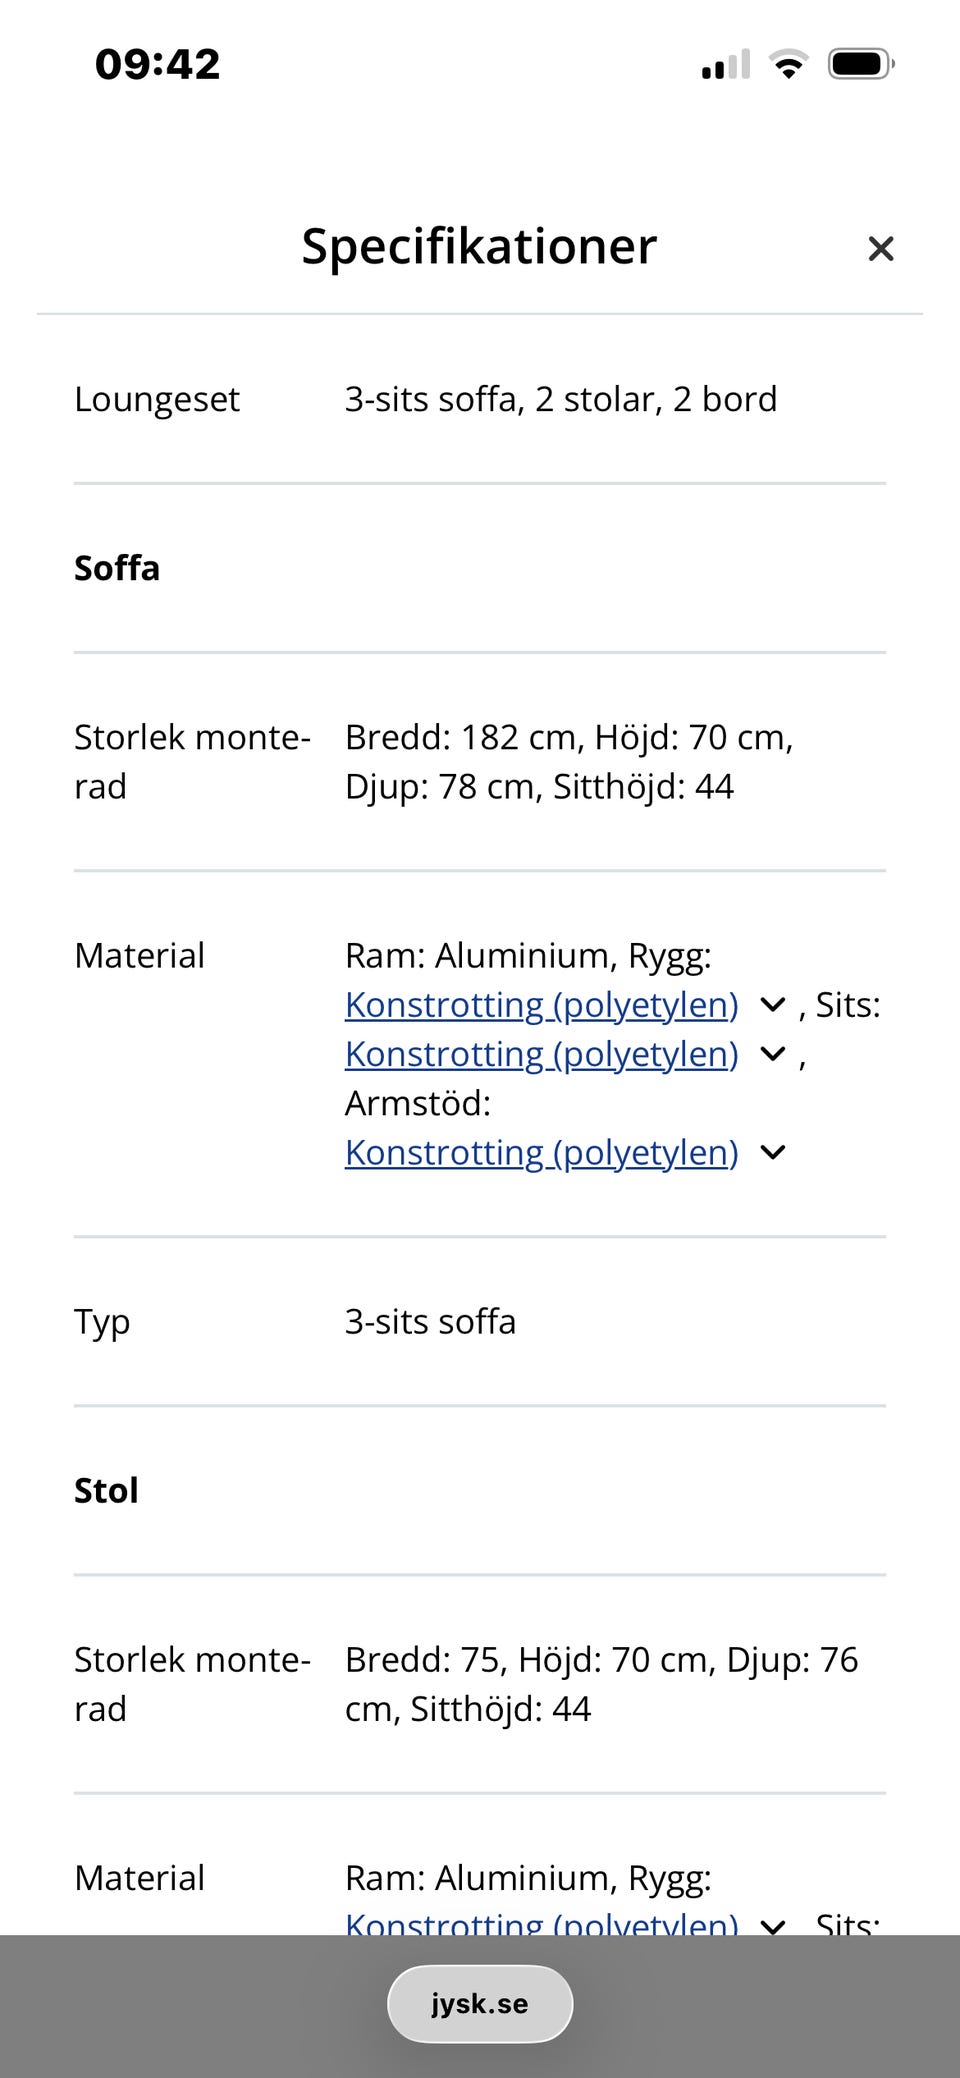This screenshot has height=2078, width=960.
Task: Tap the 09:42 clock in status bar
Action: pyautogui.click(x=158, y=65)
